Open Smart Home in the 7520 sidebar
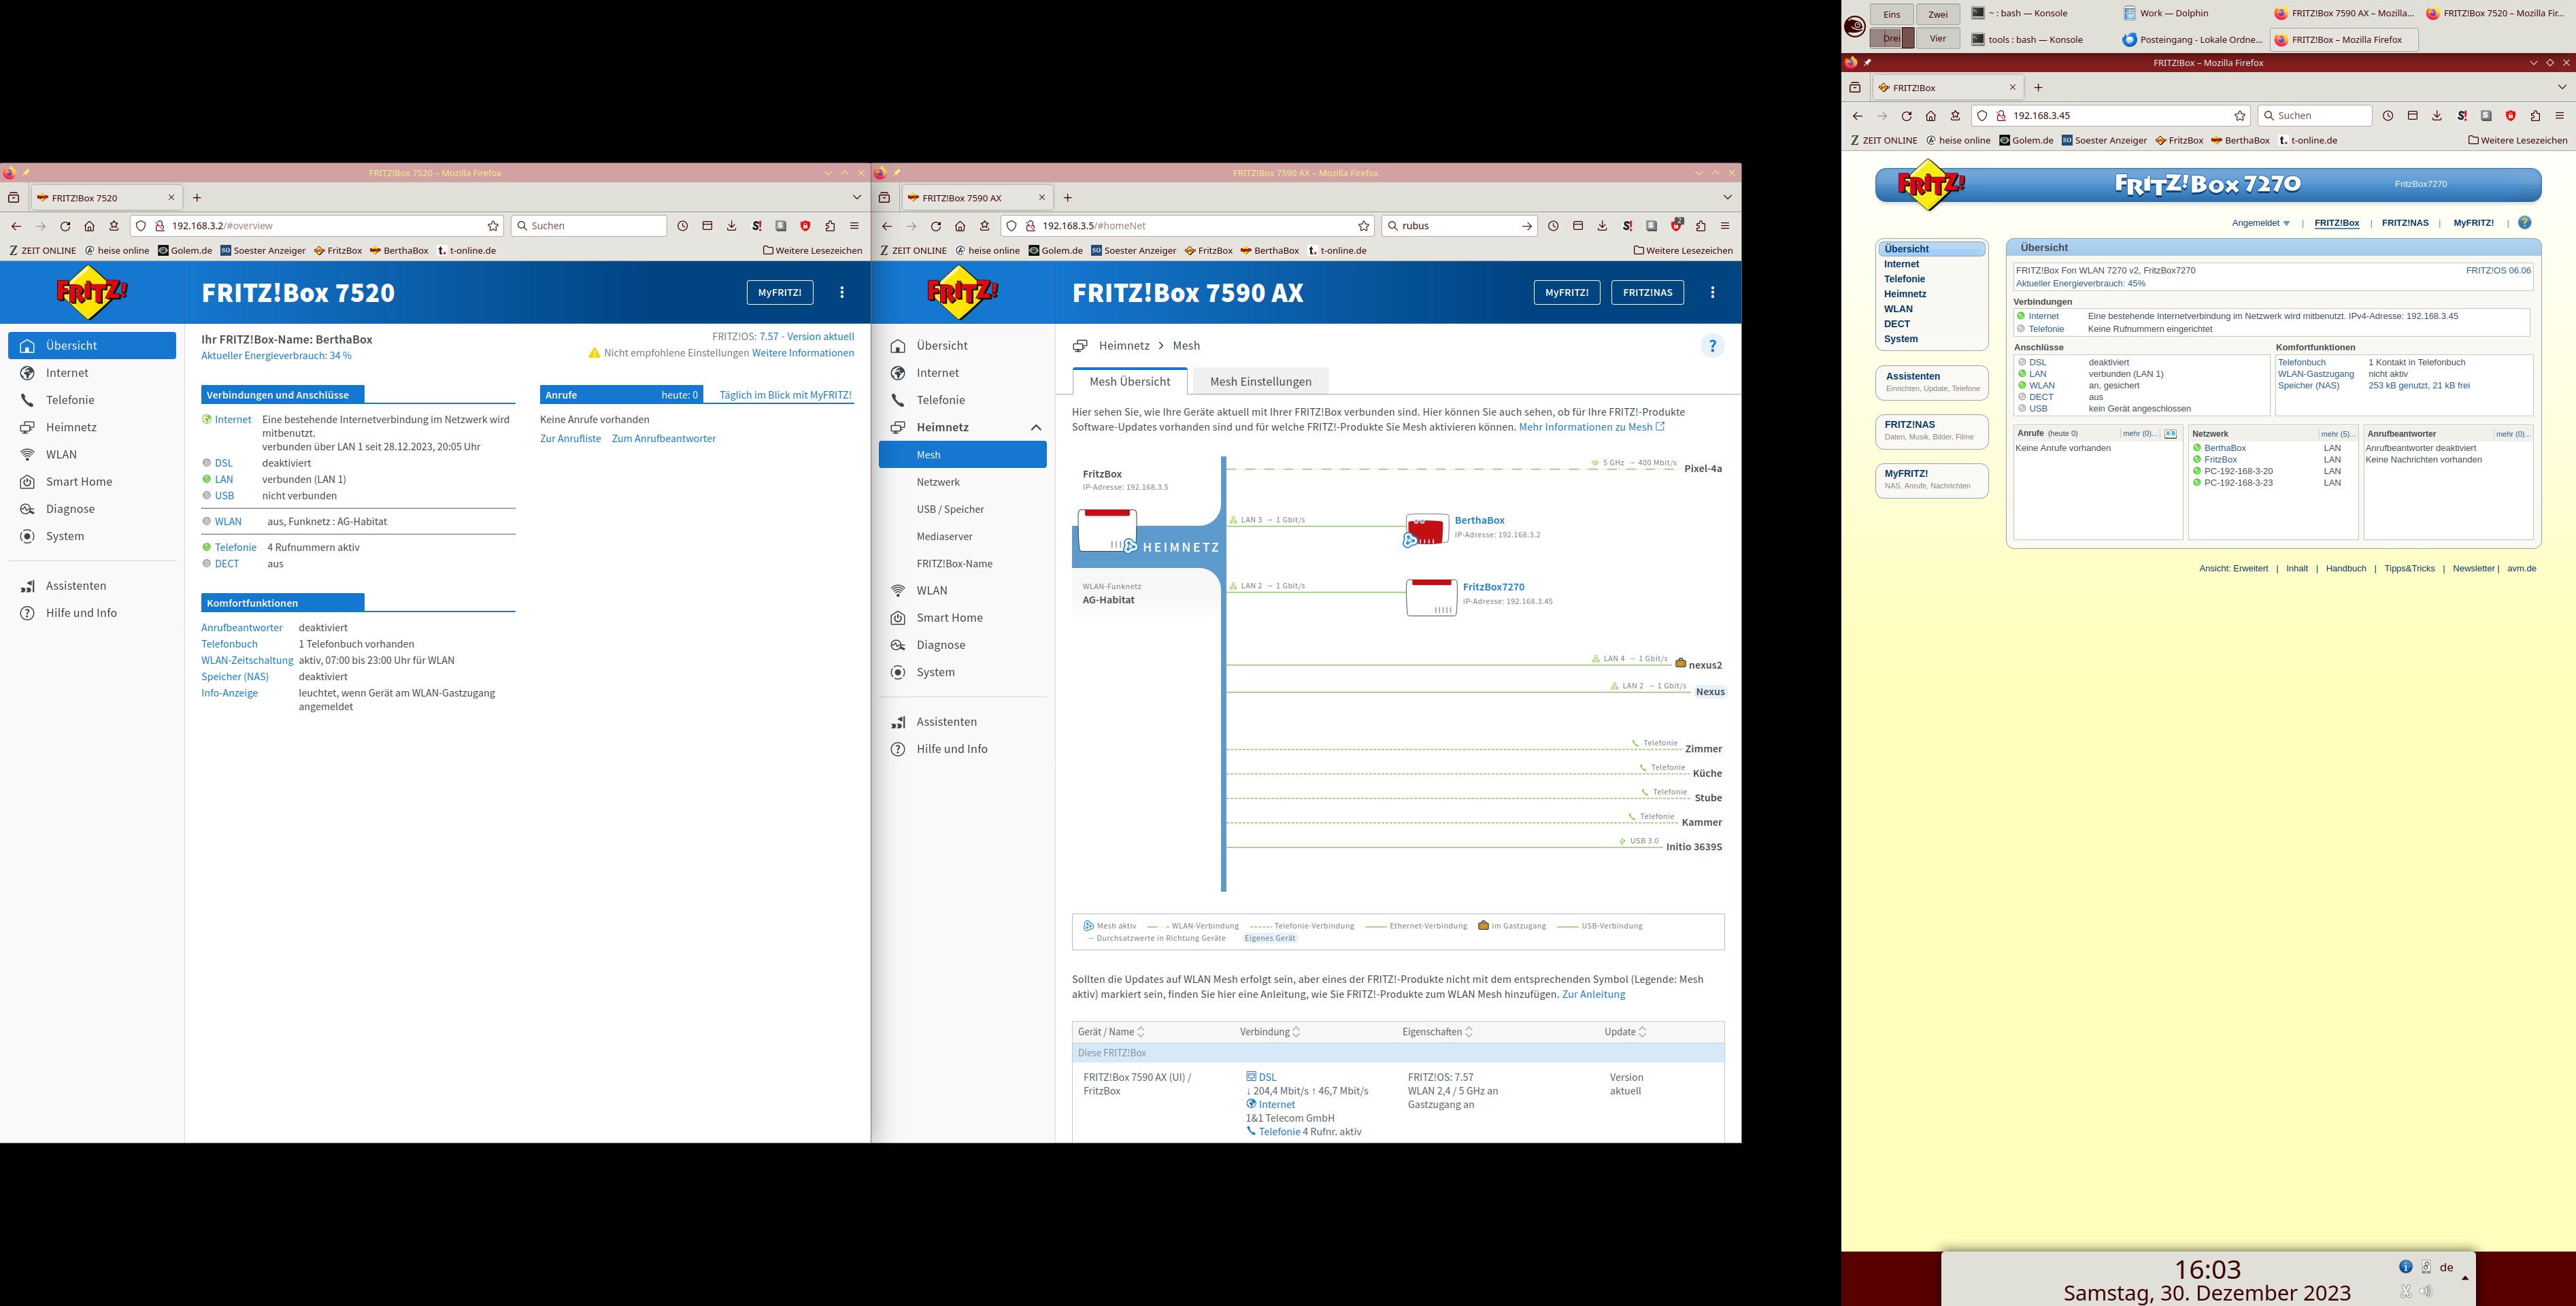The image size is (2576, 1306). [79, 482]
